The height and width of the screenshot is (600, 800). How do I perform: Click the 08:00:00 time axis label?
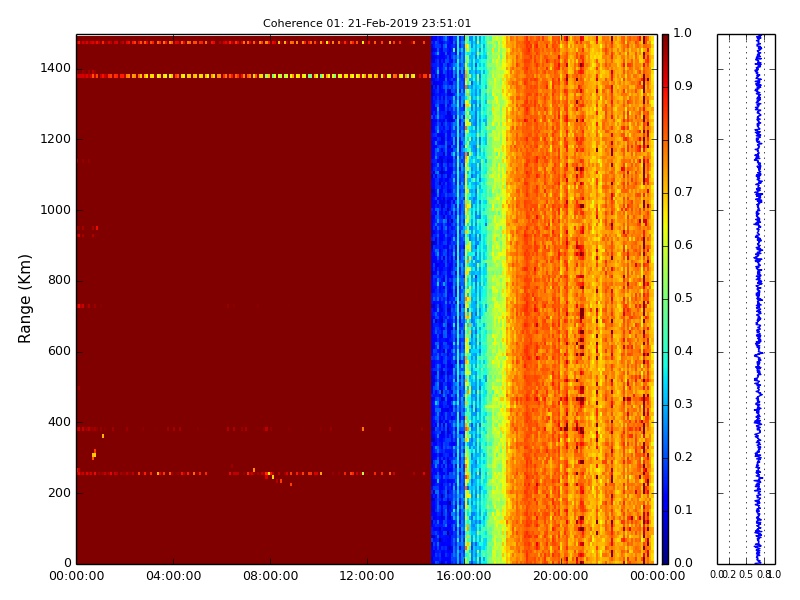click(x=270, y=577)
